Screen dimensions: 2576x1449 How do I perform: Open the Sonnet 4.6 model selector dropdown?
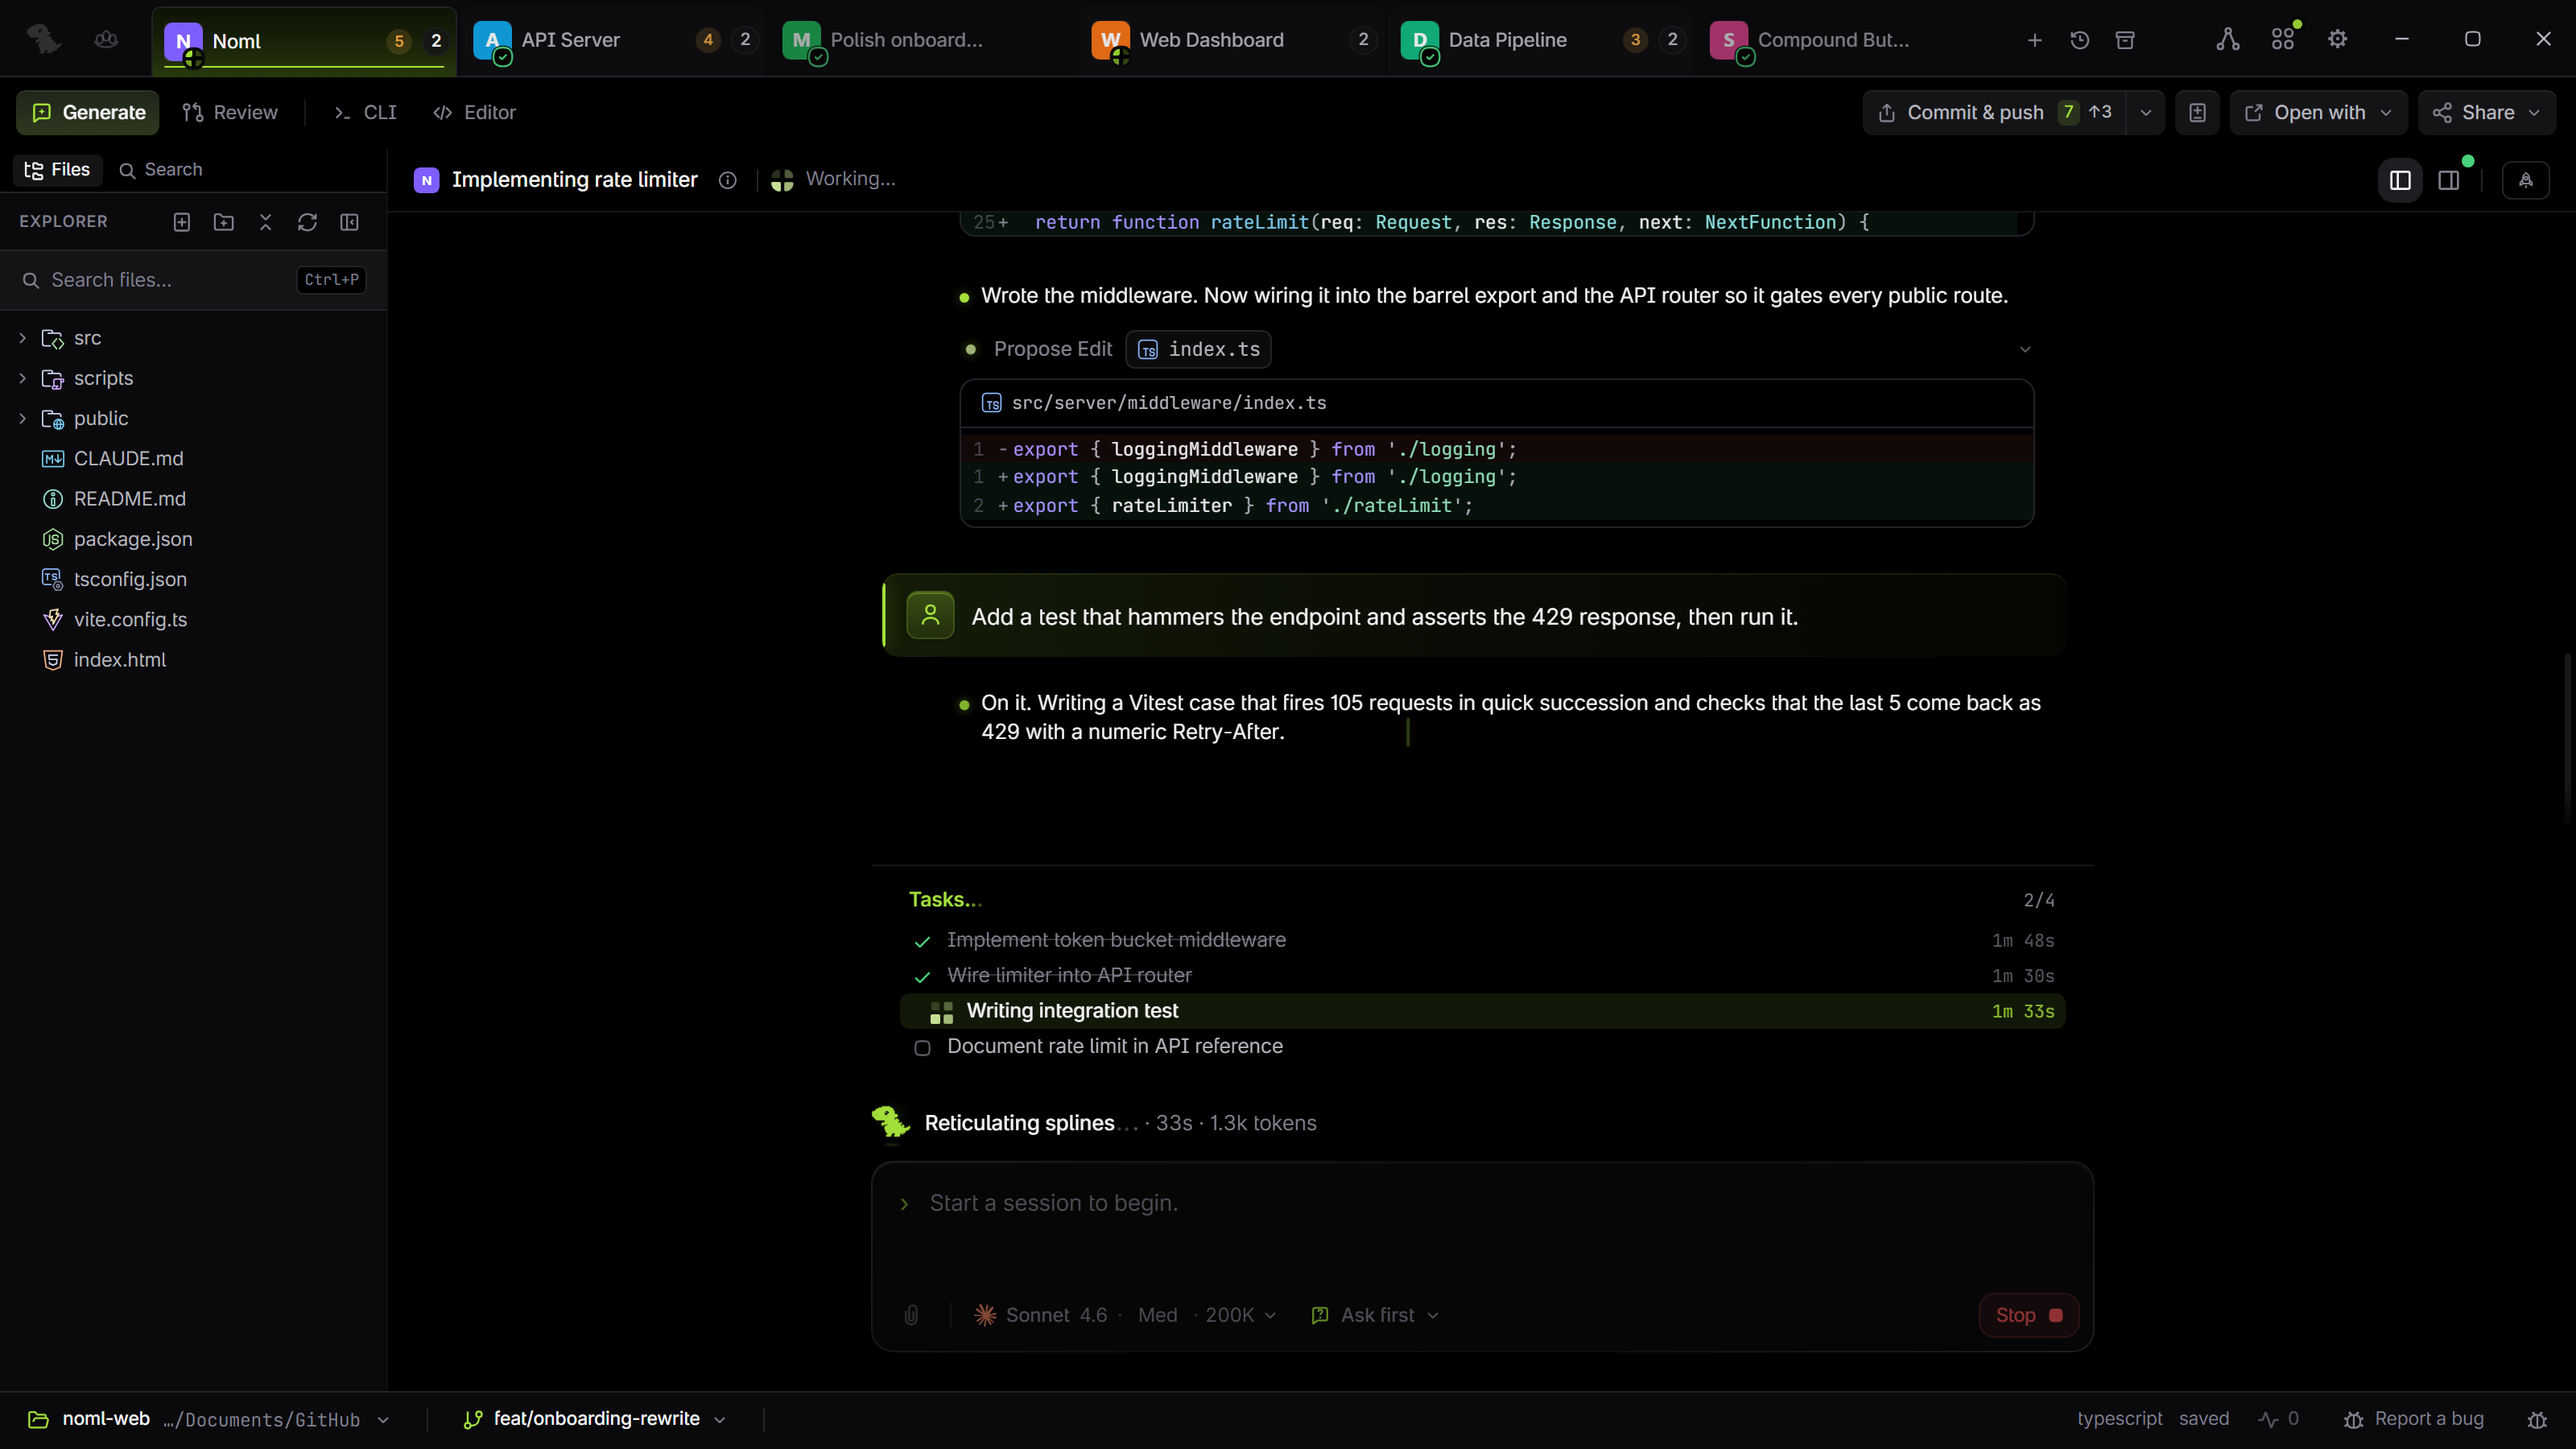pyautogui.click(x=1126, y=1315)
